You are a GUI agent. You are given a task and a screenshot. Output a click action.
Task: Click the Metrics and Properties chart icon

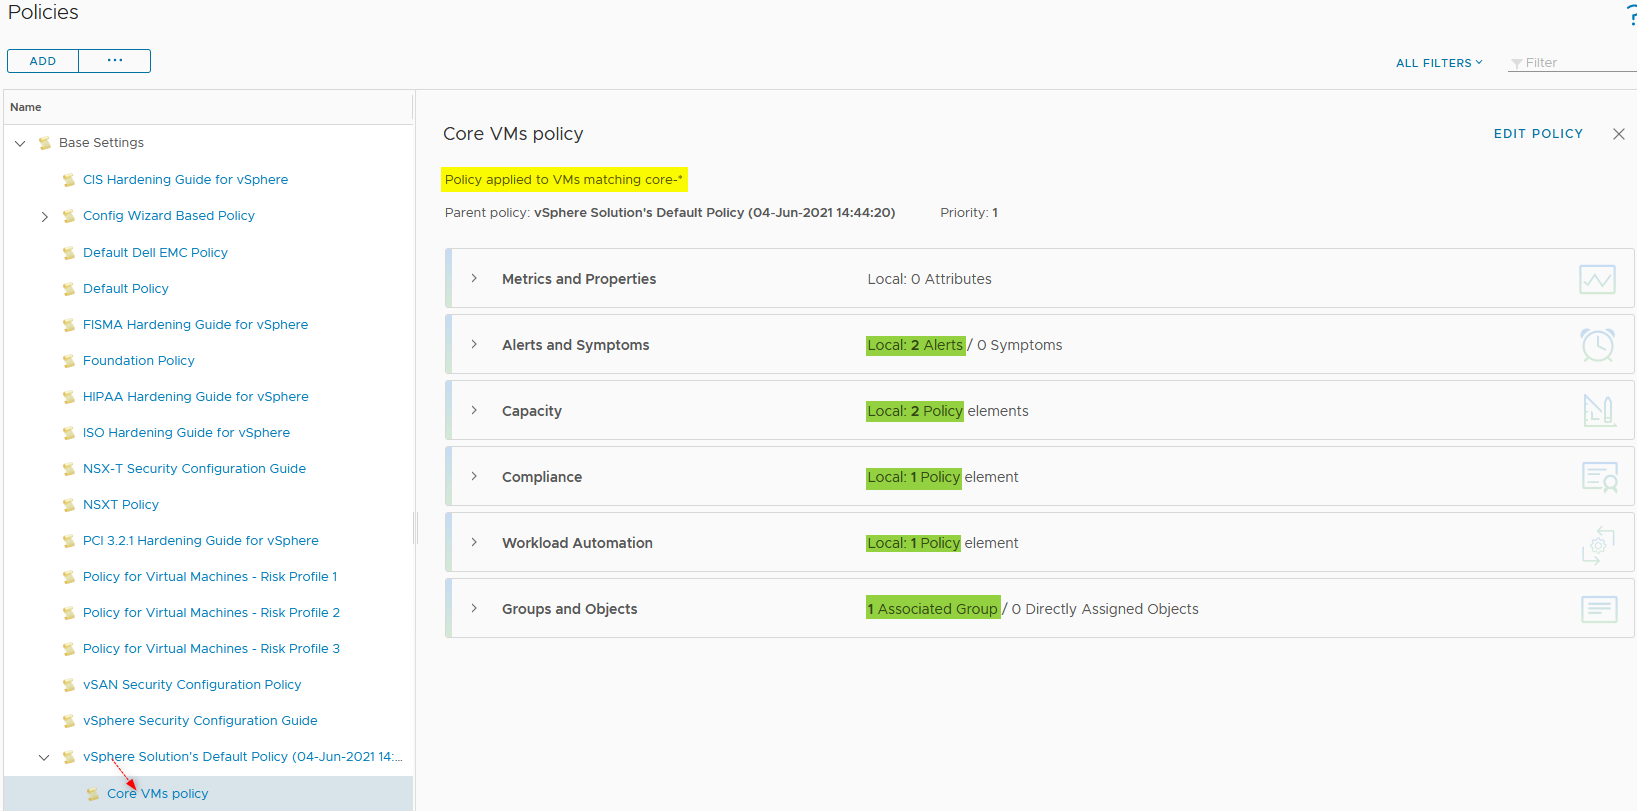click(x=1597, y=279)
